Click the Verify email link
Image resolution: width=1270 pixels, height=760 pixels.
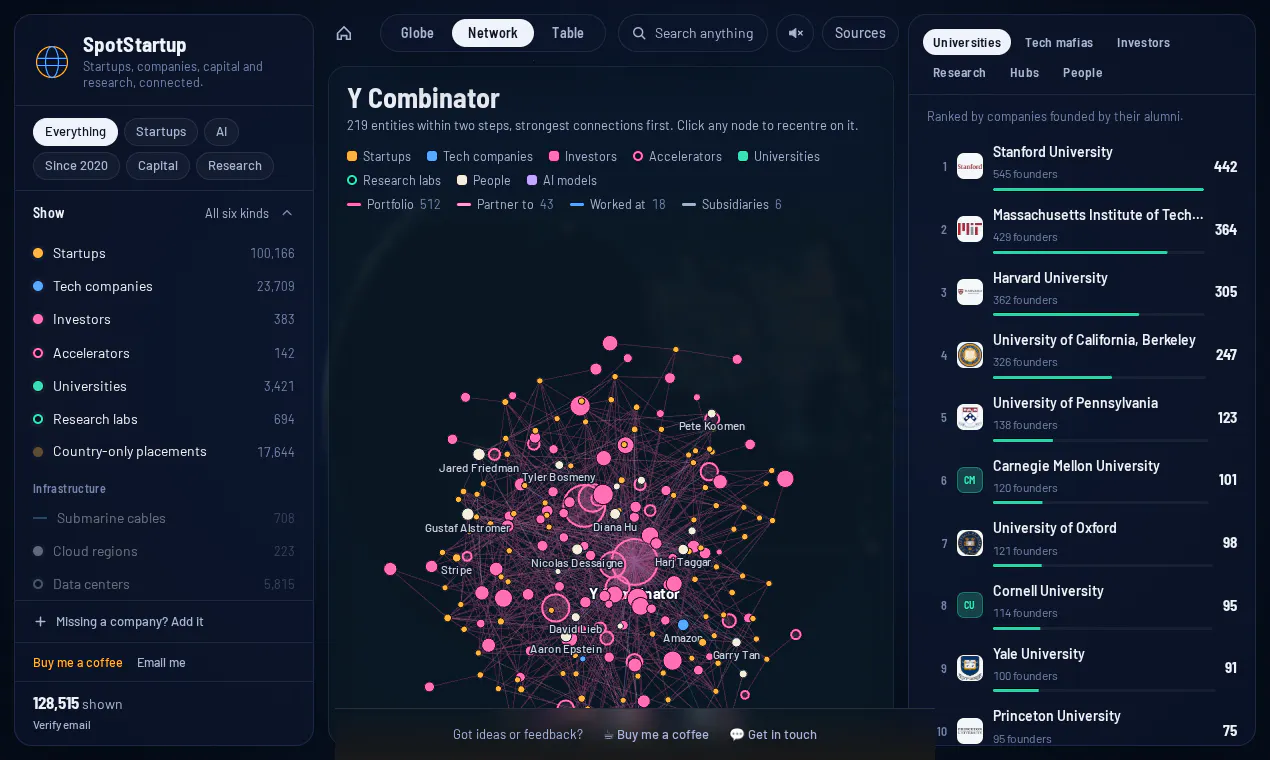tap(62, 725)
